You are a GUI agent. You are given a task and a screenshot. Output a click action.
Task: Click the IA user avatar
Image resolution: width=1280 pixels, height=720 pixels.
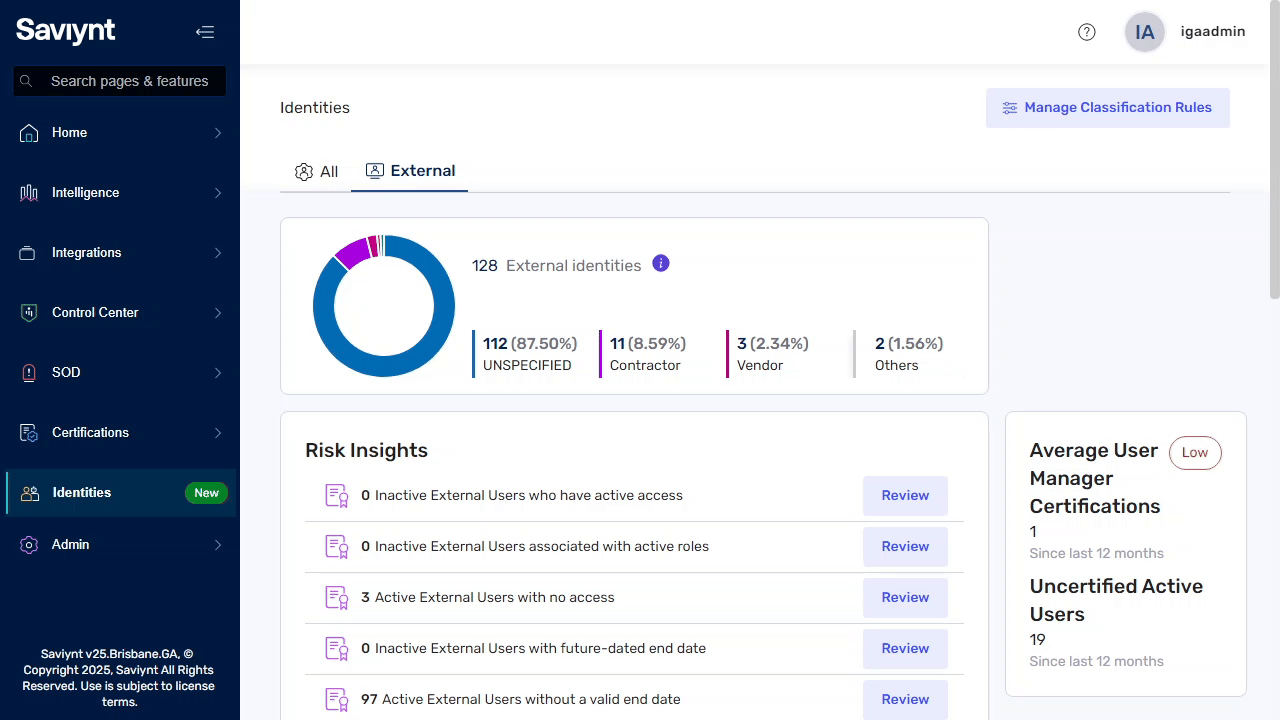click(1145, 32)
